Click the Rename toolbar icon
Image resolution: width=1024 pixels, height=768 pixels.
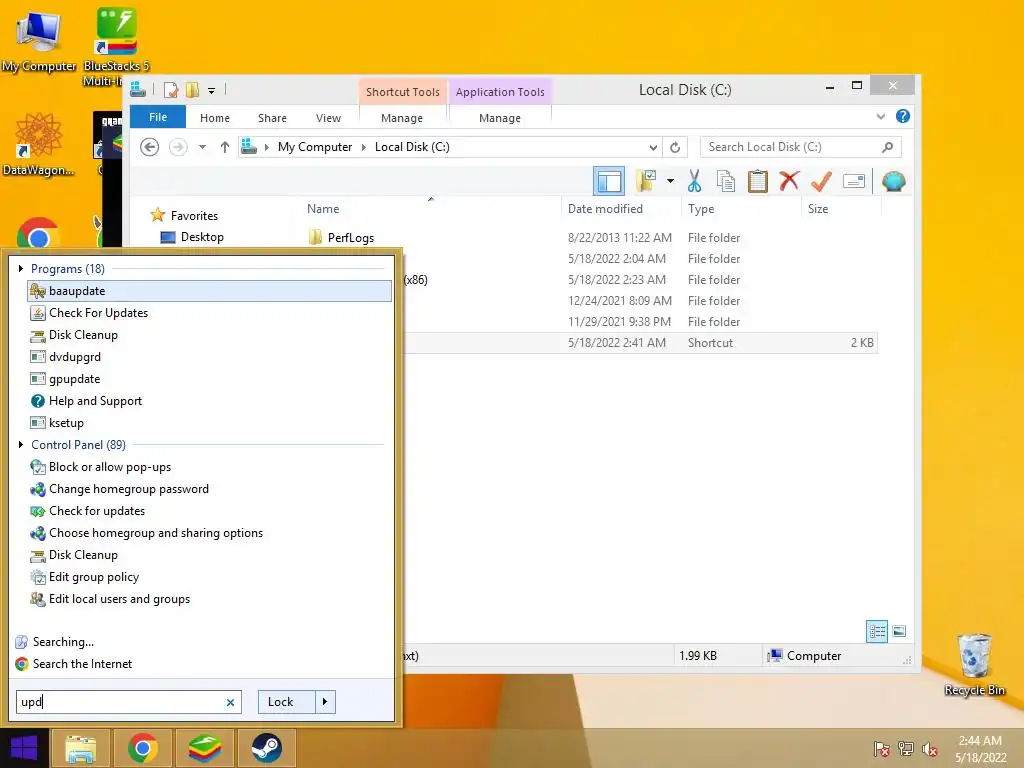pyautogui.click(x=854, y=181)
